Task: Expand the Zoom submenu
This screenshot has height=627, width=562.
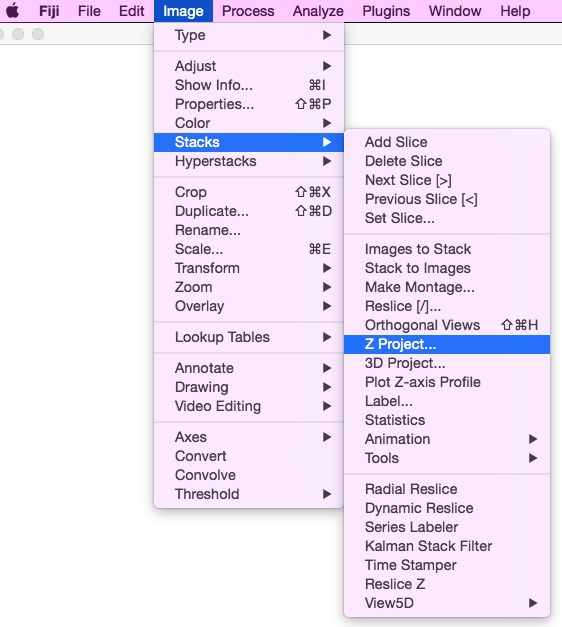Action: [249, 287]
